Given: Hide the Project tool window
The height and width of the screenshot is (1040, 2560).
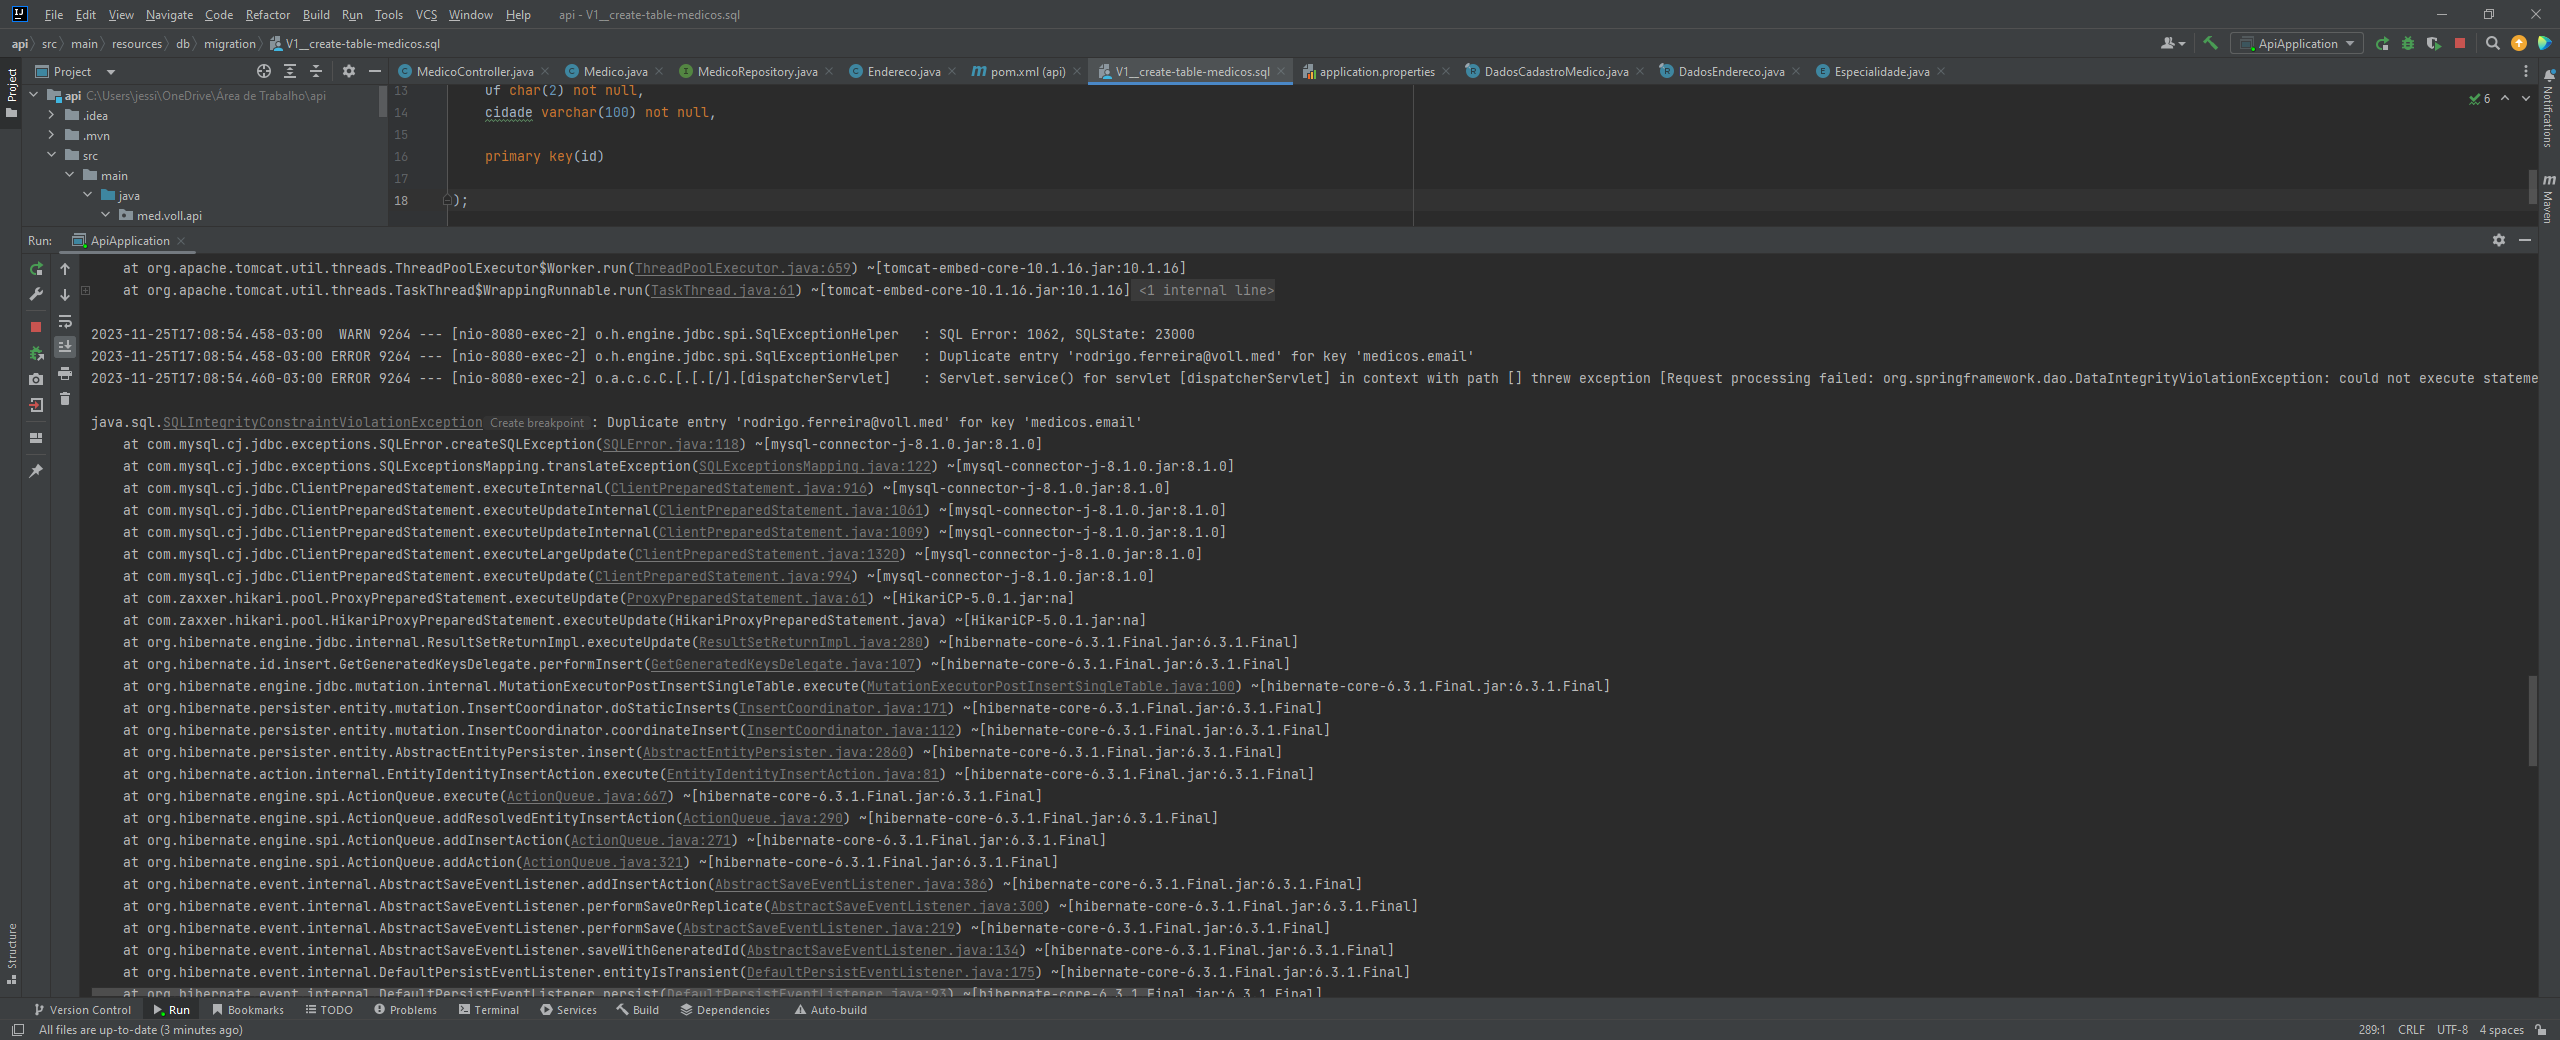Looking at the screenshot, I should (x=375, y=71).
